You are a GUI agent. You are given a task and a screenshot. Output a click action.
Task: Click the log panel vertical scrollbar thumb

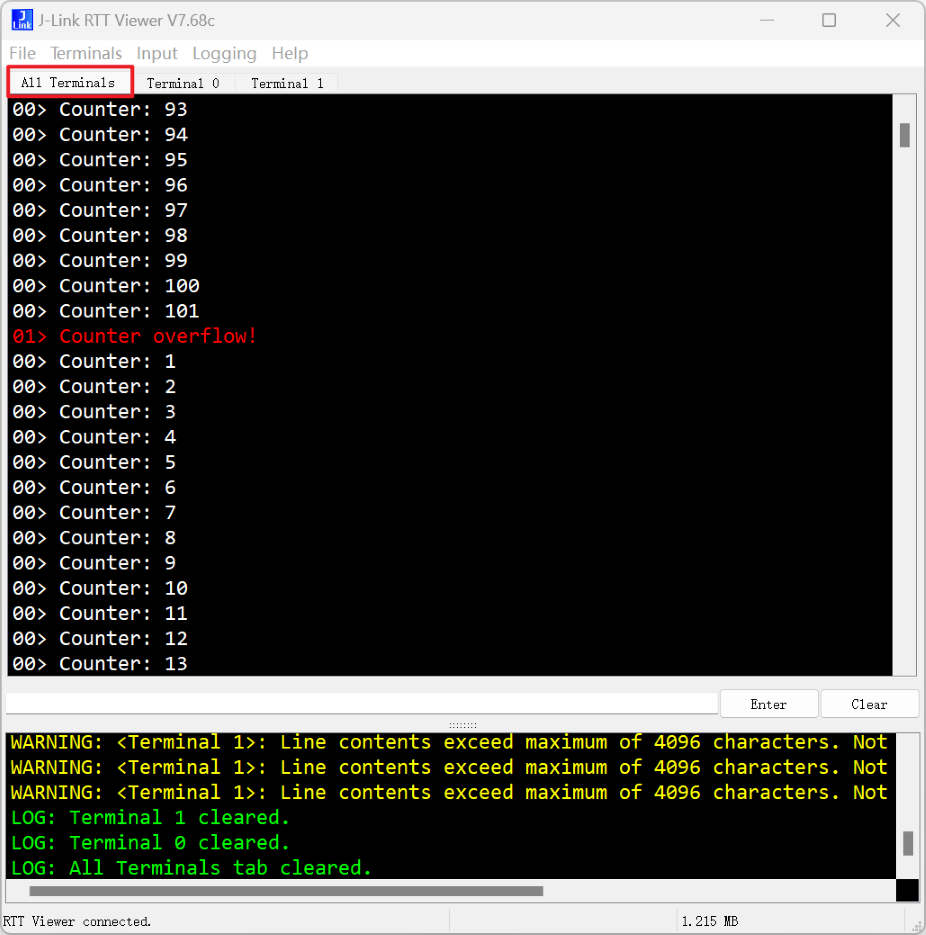[x=908, y=843]
